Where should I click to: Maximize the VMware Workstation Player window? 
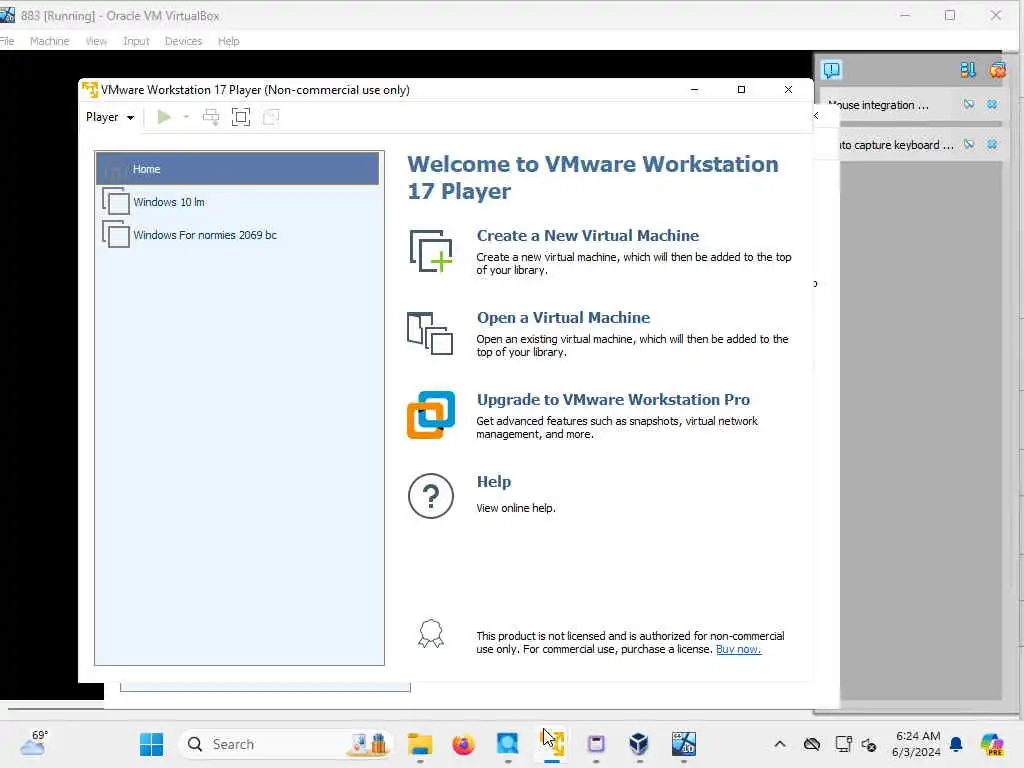coord(741,89)
